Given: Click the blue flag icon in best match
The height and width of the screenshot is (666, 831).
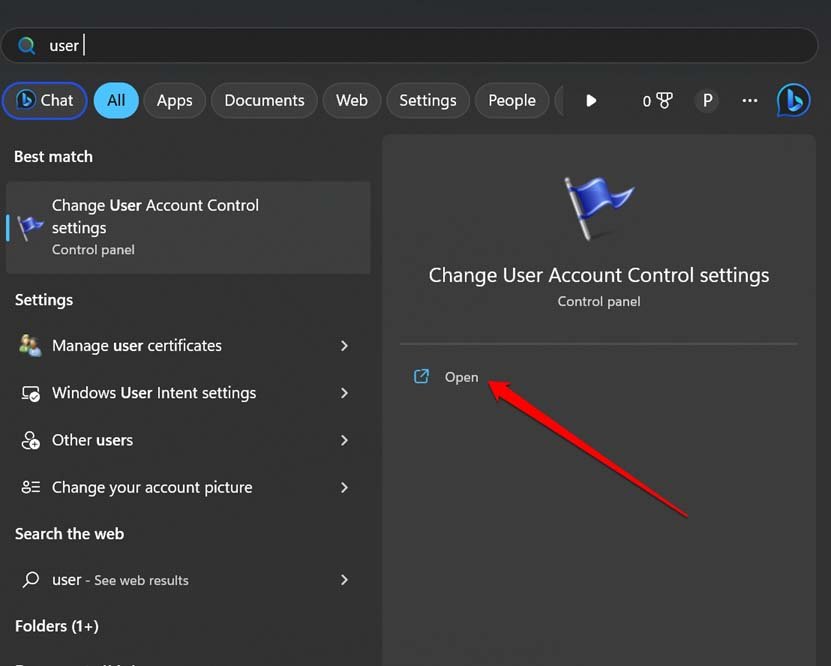Looking at the screenshot, I should [x=30, y=228].
